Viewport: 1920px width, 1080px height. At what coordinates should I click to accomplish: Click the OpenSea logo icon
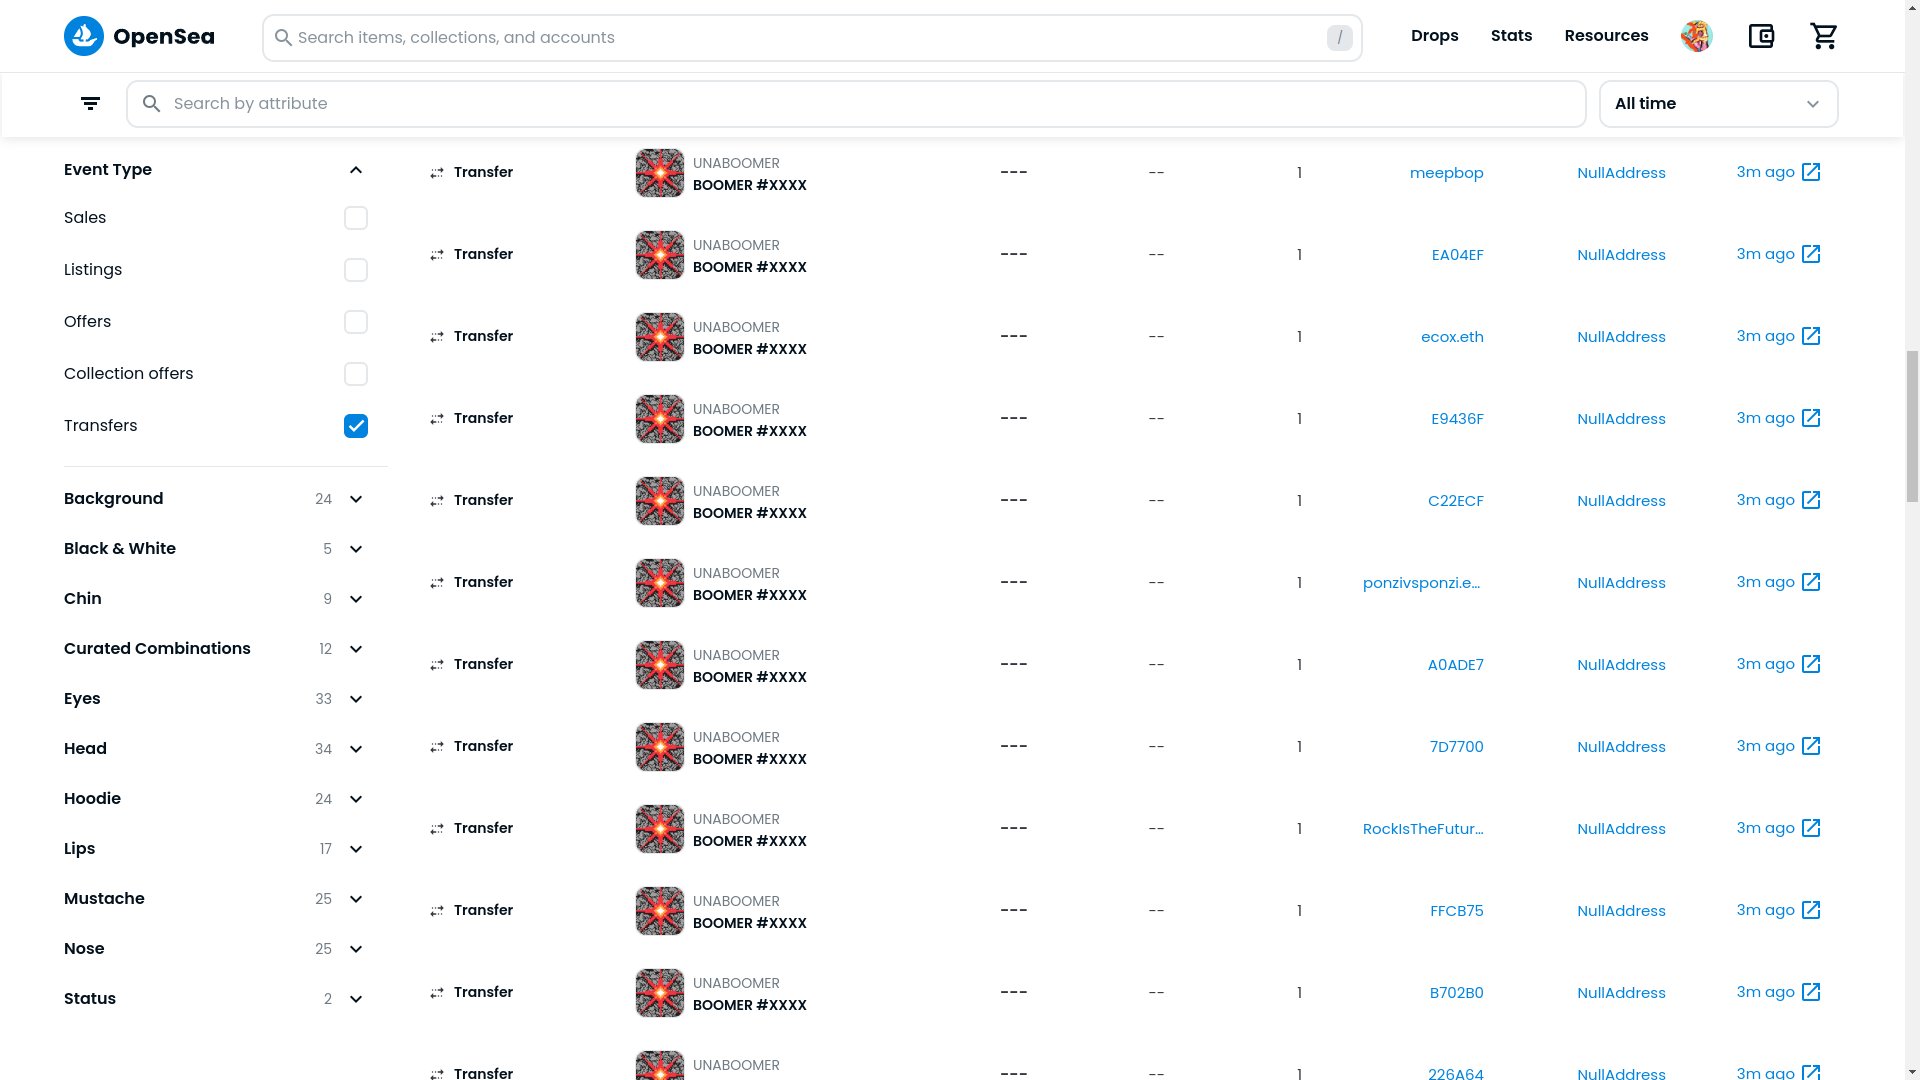(x=84, y=37)
